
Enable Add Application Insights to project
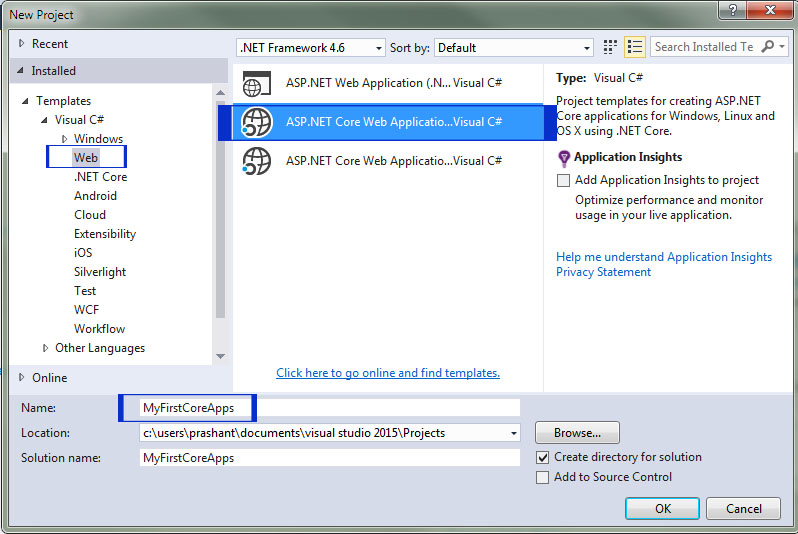tap(563, 180)
